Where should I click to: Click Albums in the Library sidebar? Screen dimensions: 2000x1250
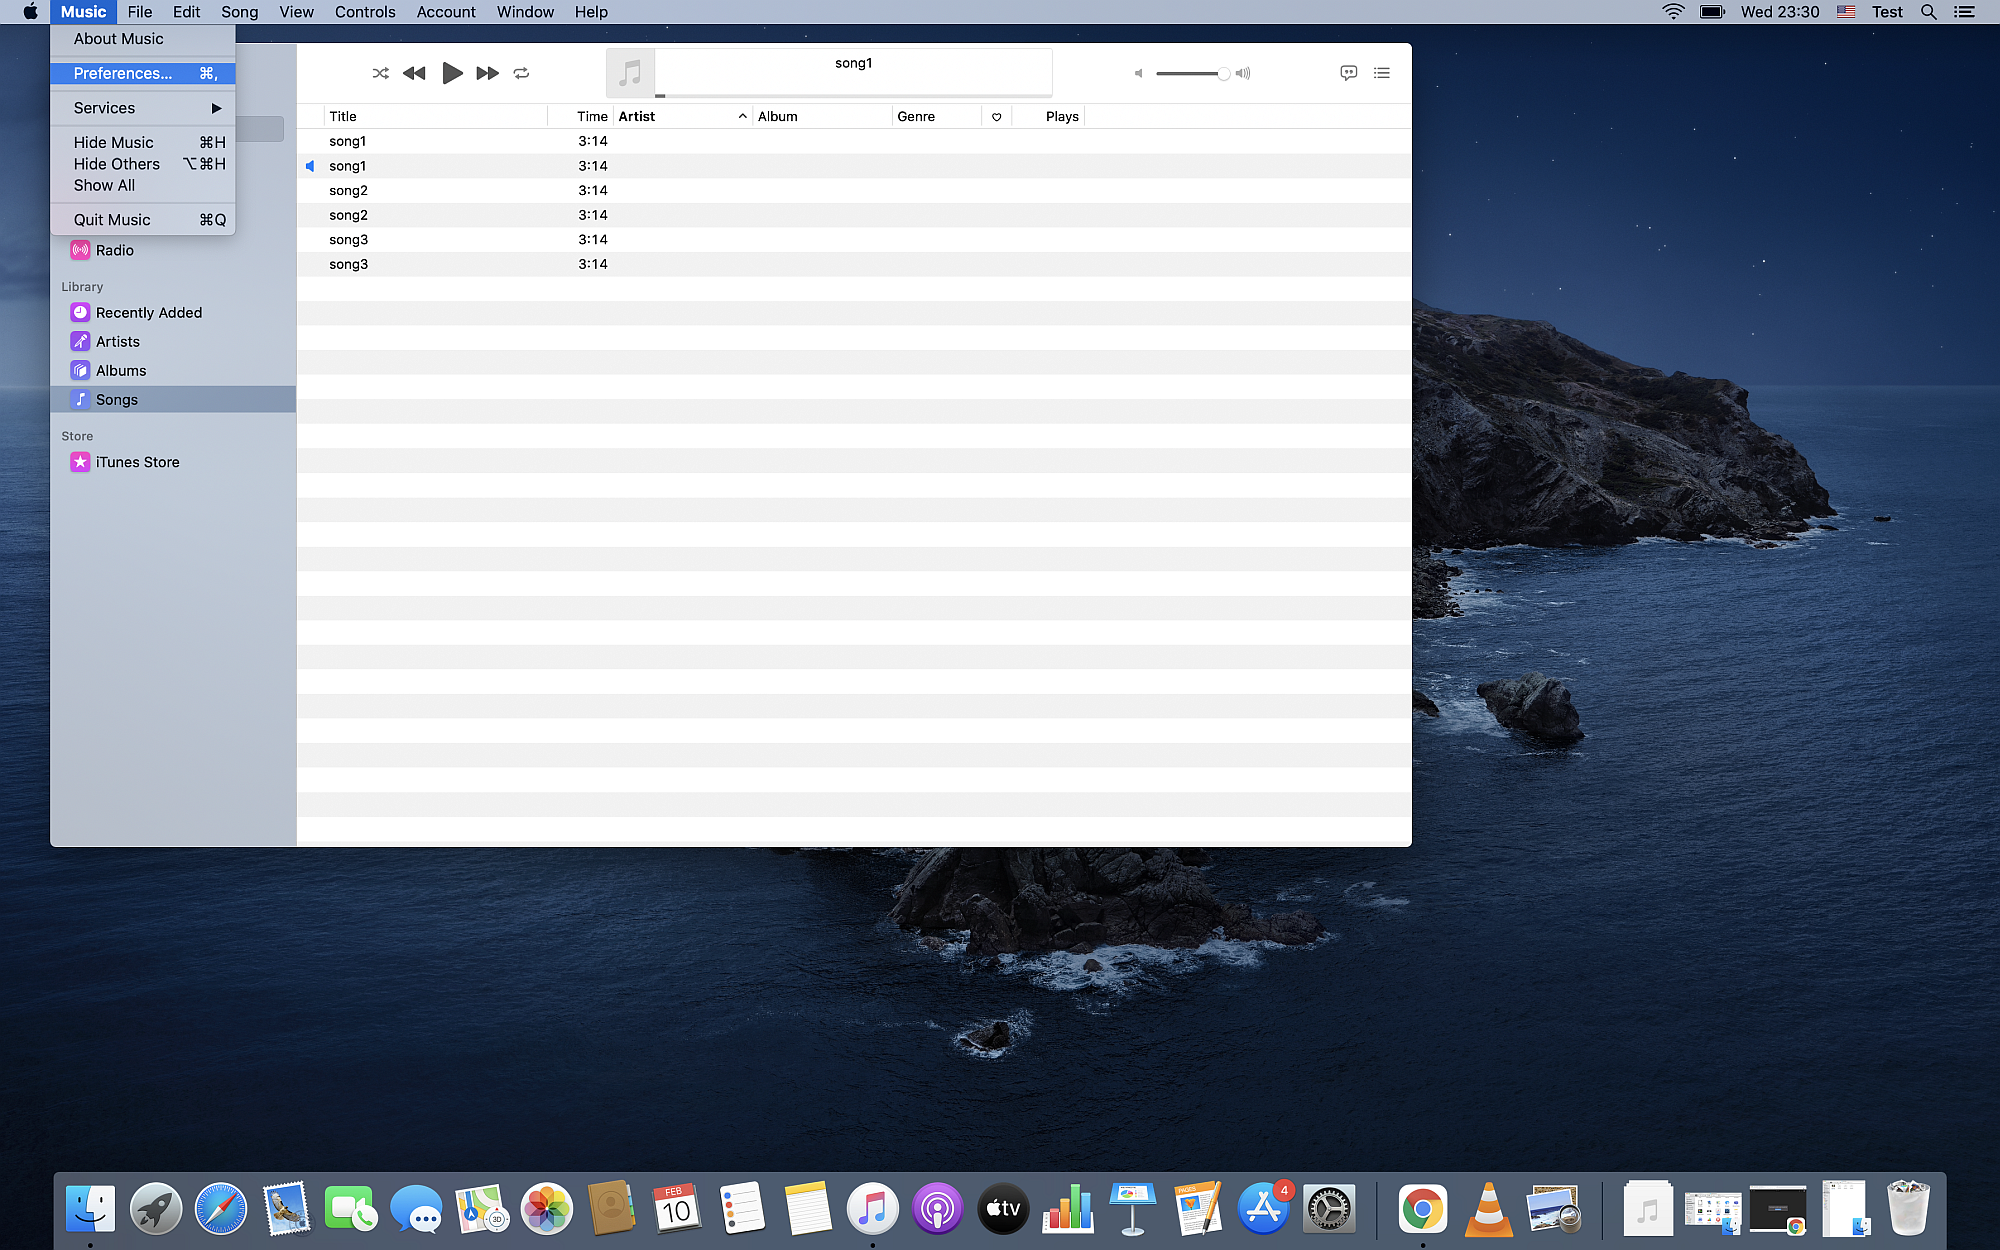click(120, 370)
